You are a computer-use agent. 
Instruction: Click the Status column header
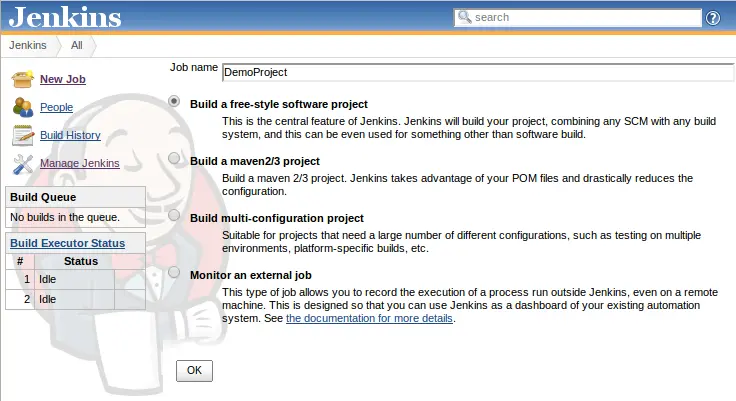81,261
